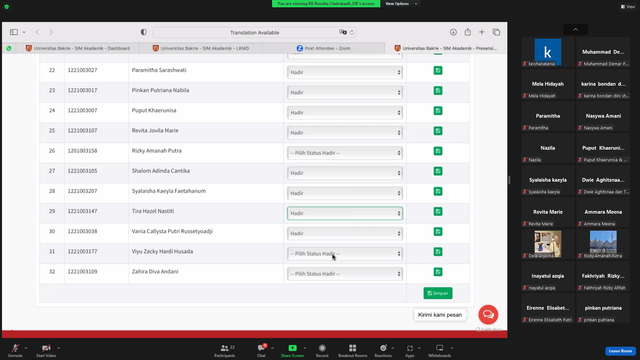The height and width of the screenshot is (360, 640).
Task: Click the save icon for Revita Jovila Marie
Action: (x=438, y=131)
